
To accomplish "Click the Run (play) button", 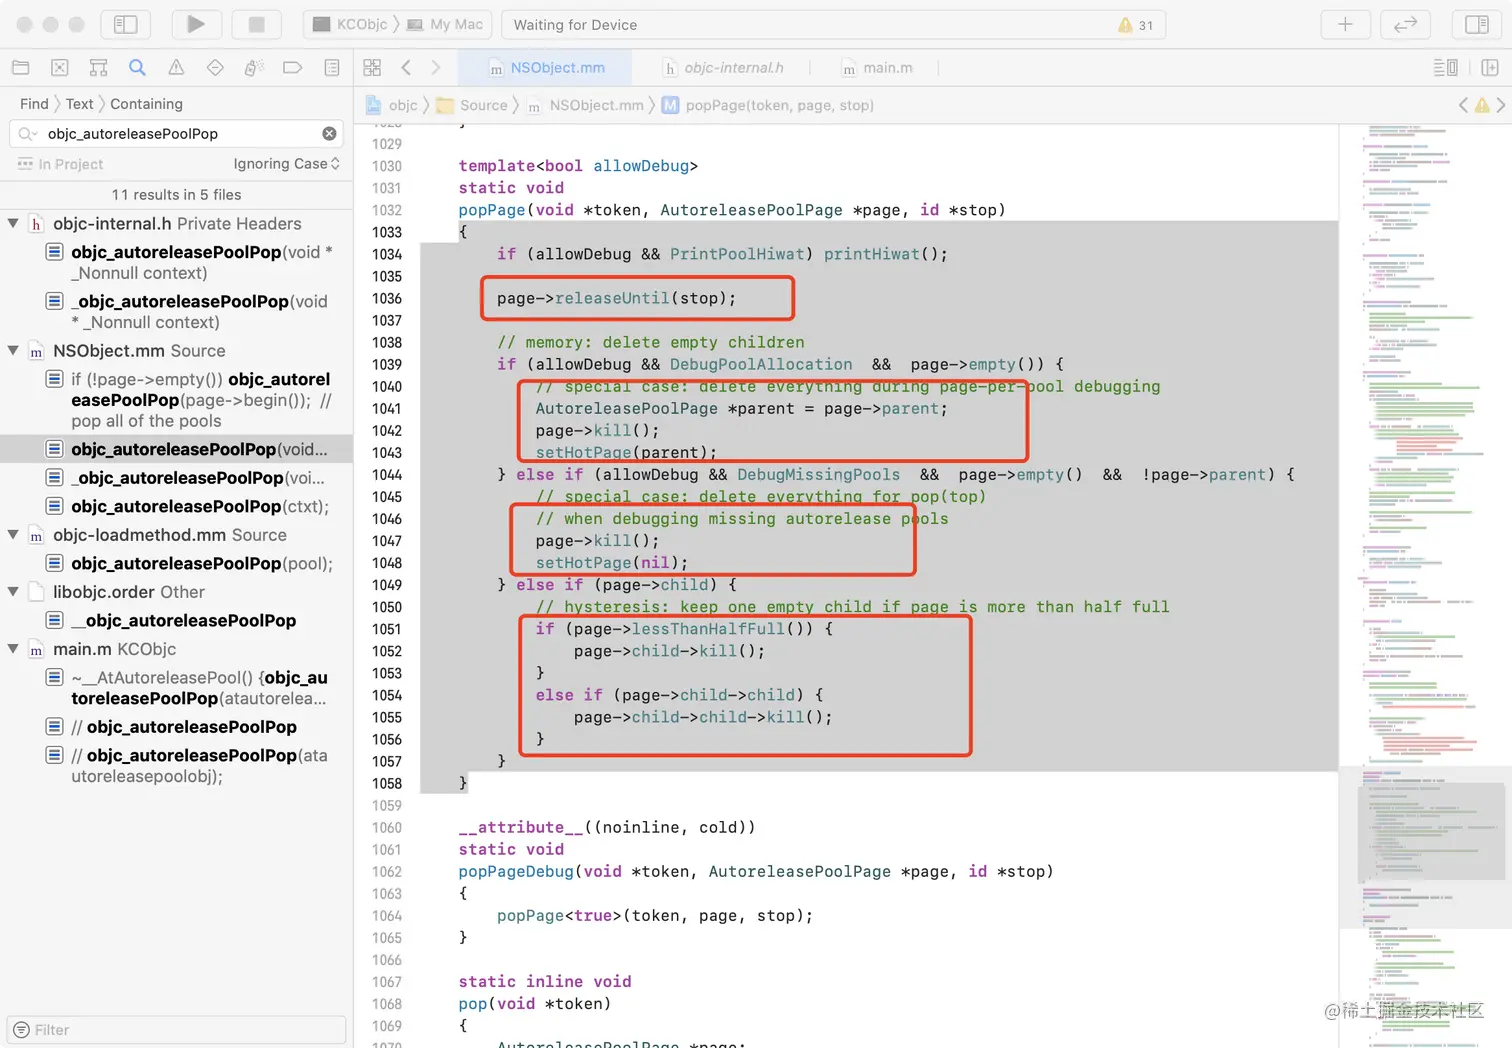I will coord(196,24).
